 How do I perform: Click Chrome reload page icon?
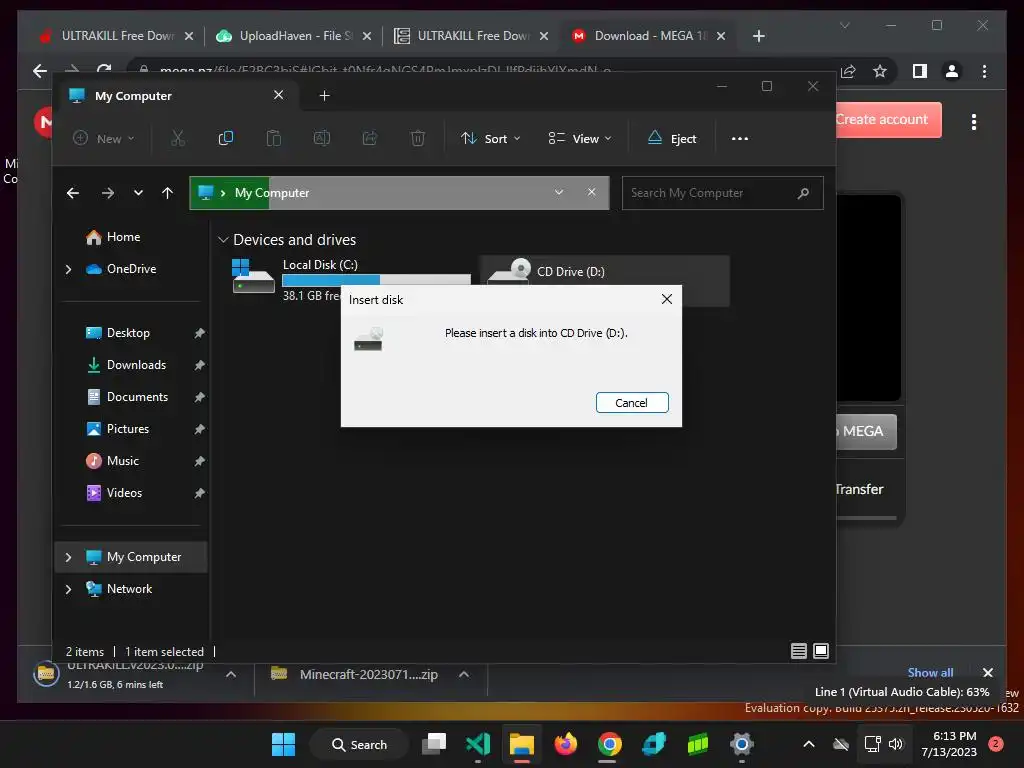103,69
